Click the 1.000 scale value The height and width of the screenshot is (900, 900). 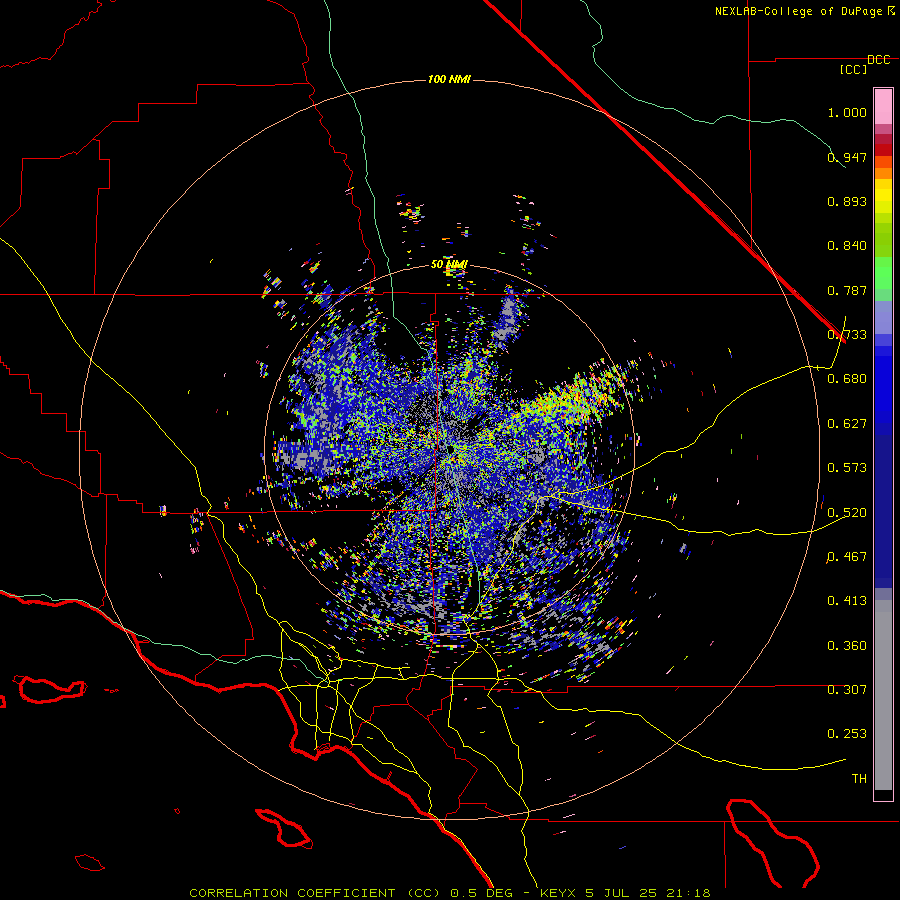[847, 112]
